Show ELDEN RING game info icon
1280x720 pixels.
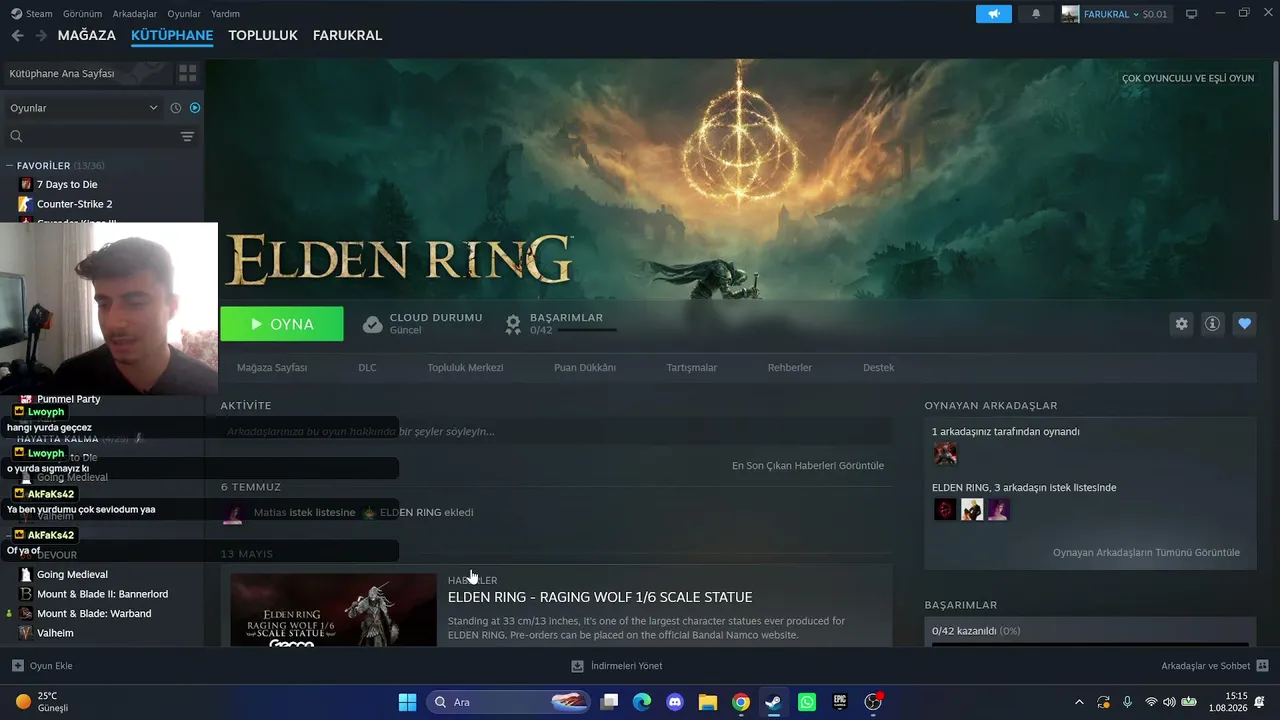(x=1213, y=324)
